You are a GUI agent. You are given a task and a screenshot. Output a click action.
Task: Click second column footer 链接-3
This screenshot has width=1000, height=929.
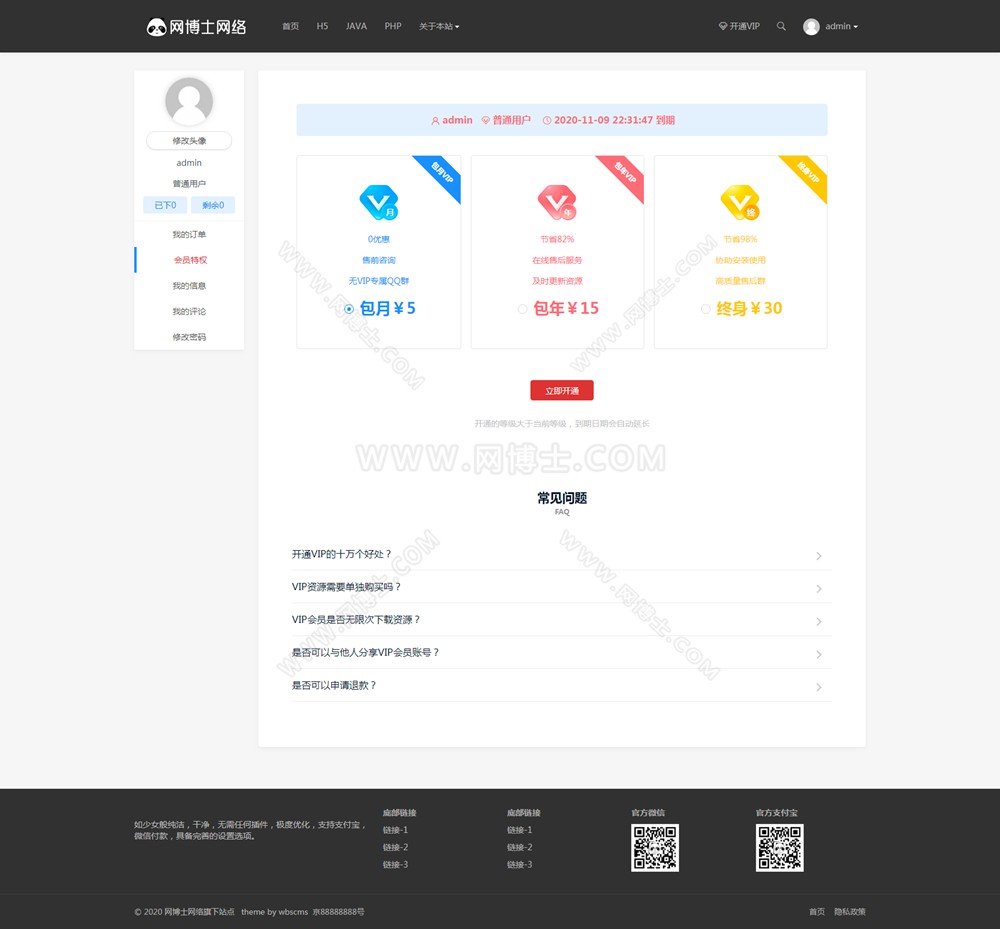(x=520, y=865)
